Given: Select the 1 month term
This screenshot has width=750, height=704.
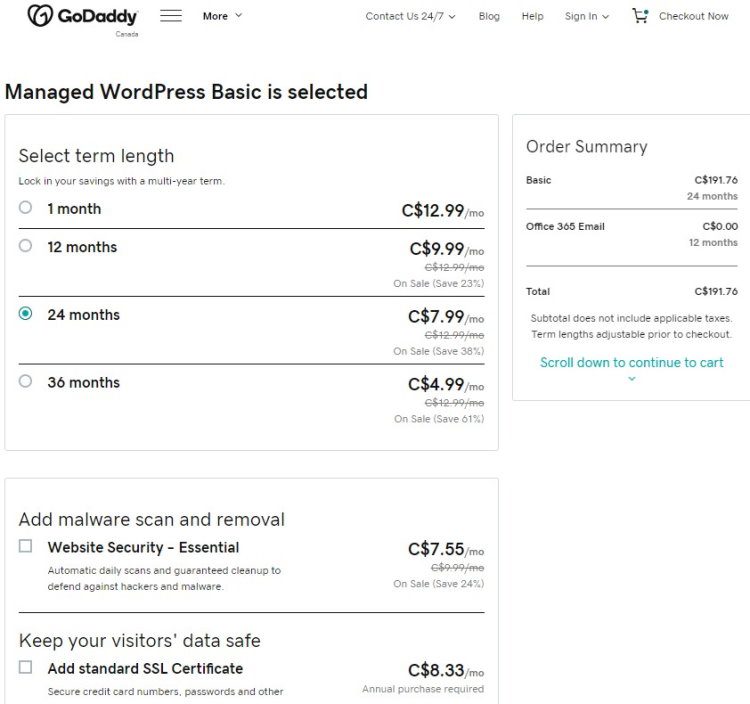Looking at the screenshot, I should tap(25, 207).
